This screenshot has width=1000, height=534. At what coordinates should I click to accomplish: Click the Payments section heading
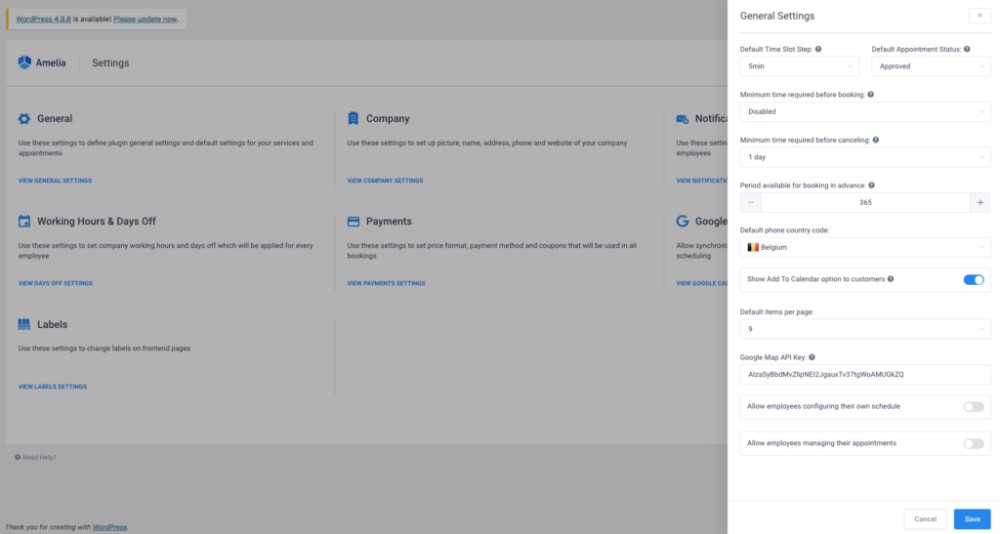coord(389,221)
